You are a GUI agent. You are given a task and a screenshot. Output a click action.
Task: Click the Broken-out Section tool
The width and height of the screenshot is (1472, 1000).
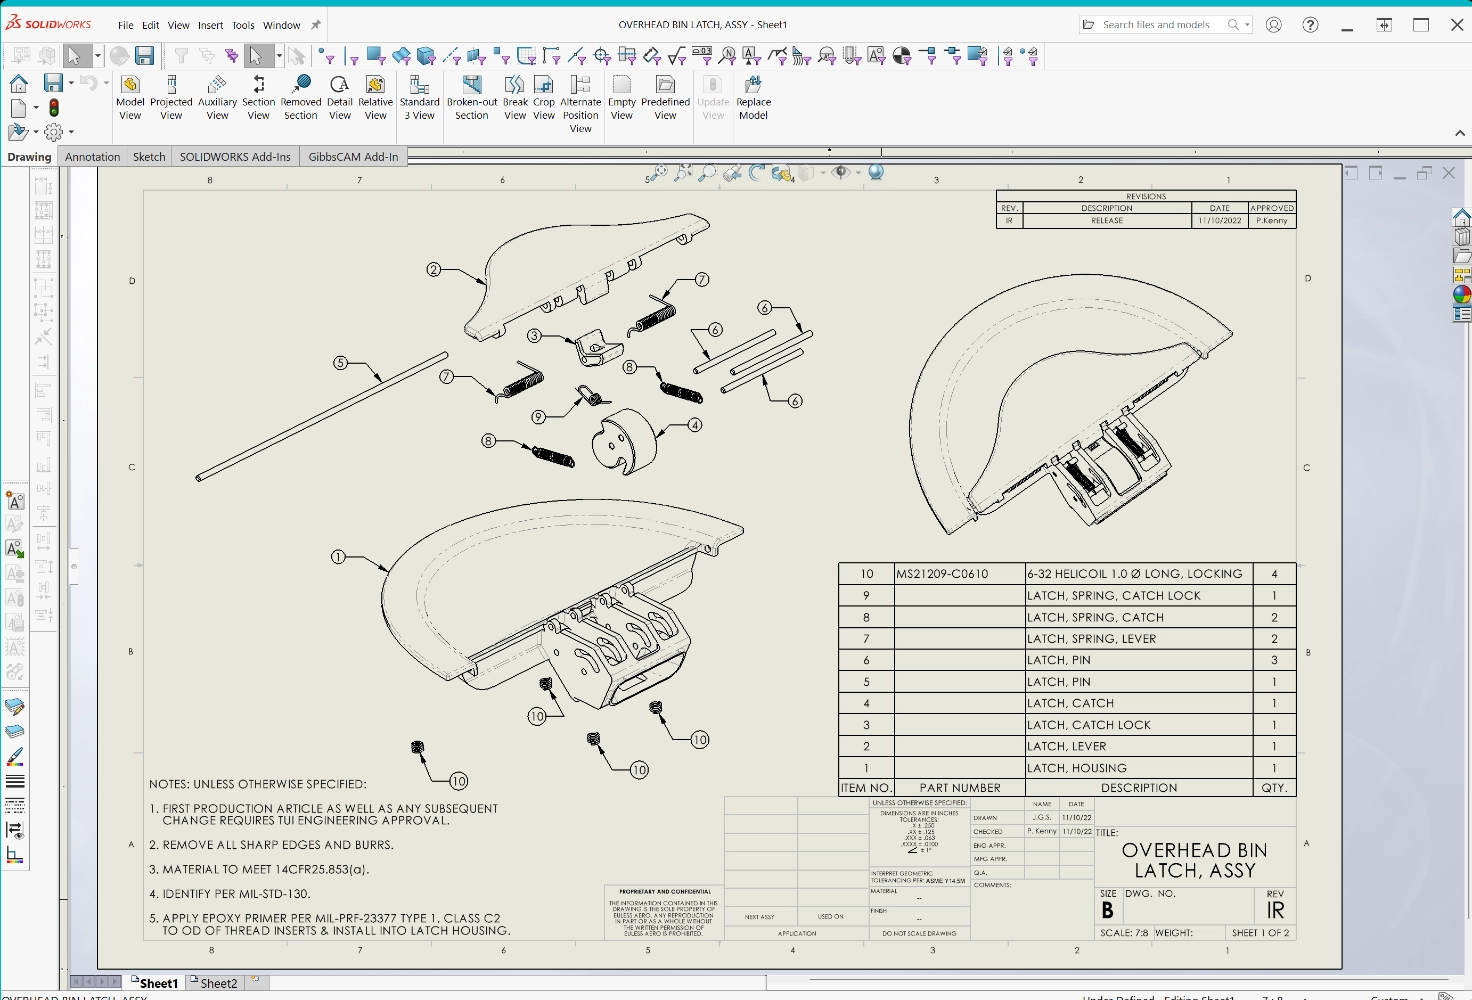point(472,97)
